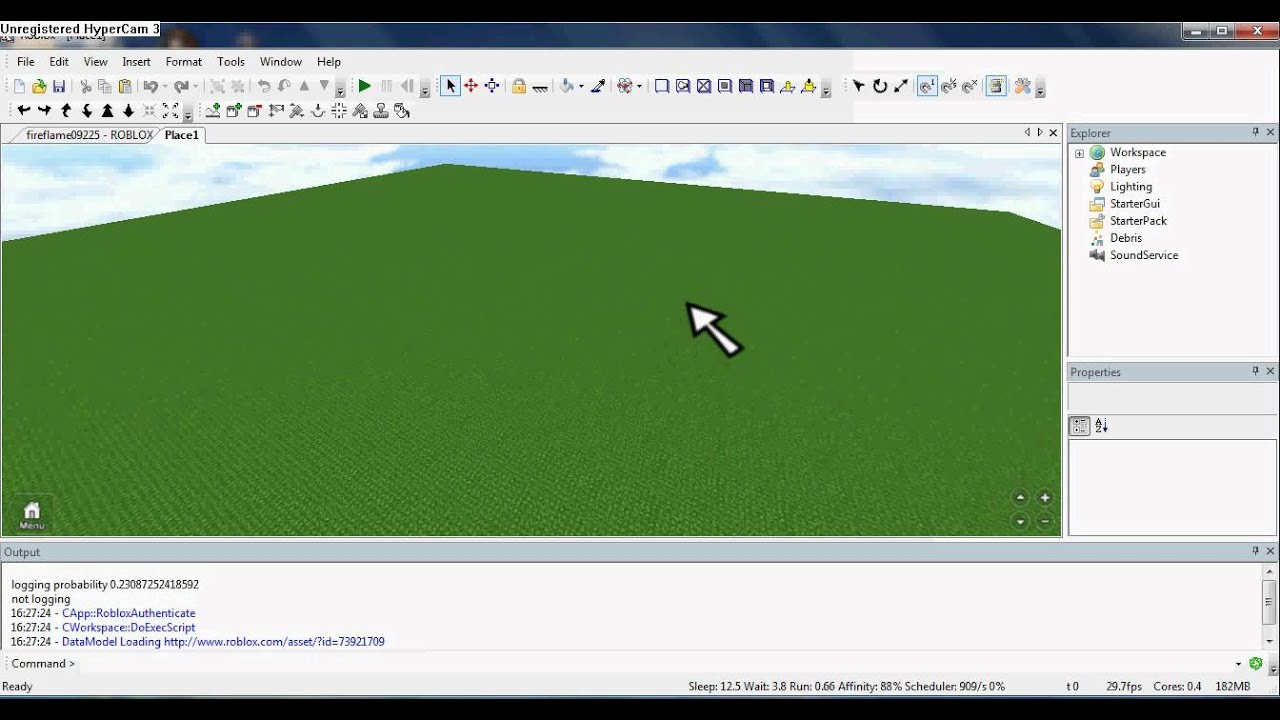Toggle the Lock tool padlock

pyautogui.click(x=519, y=86)
